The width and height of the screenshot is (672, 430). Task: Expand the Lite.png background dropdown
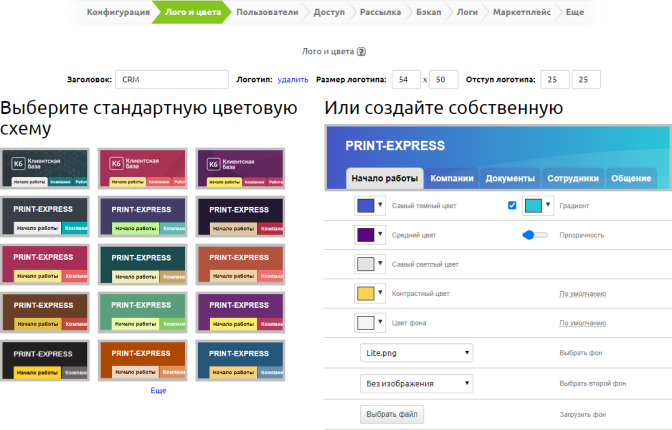416,353
